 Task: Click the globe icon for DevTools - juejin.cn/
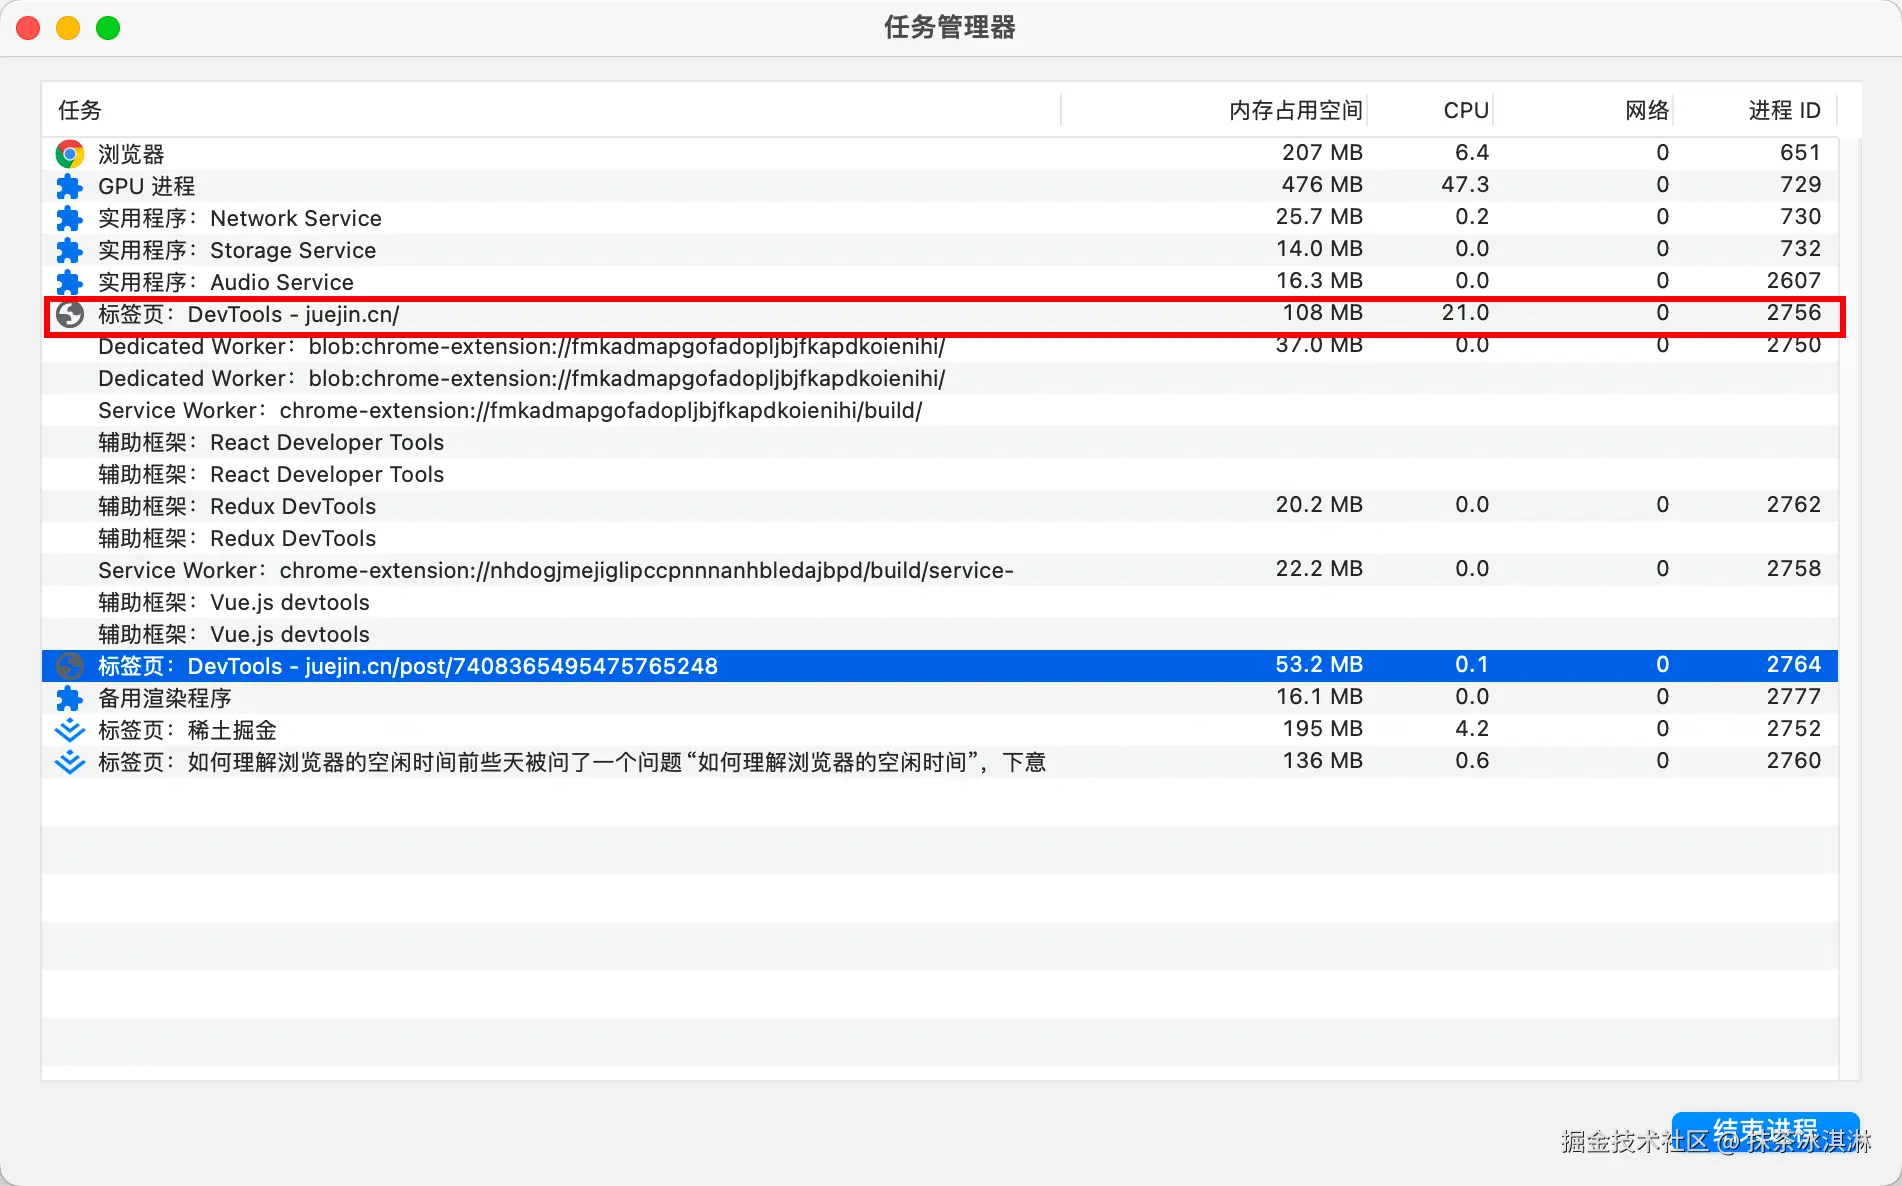[69, 314]
